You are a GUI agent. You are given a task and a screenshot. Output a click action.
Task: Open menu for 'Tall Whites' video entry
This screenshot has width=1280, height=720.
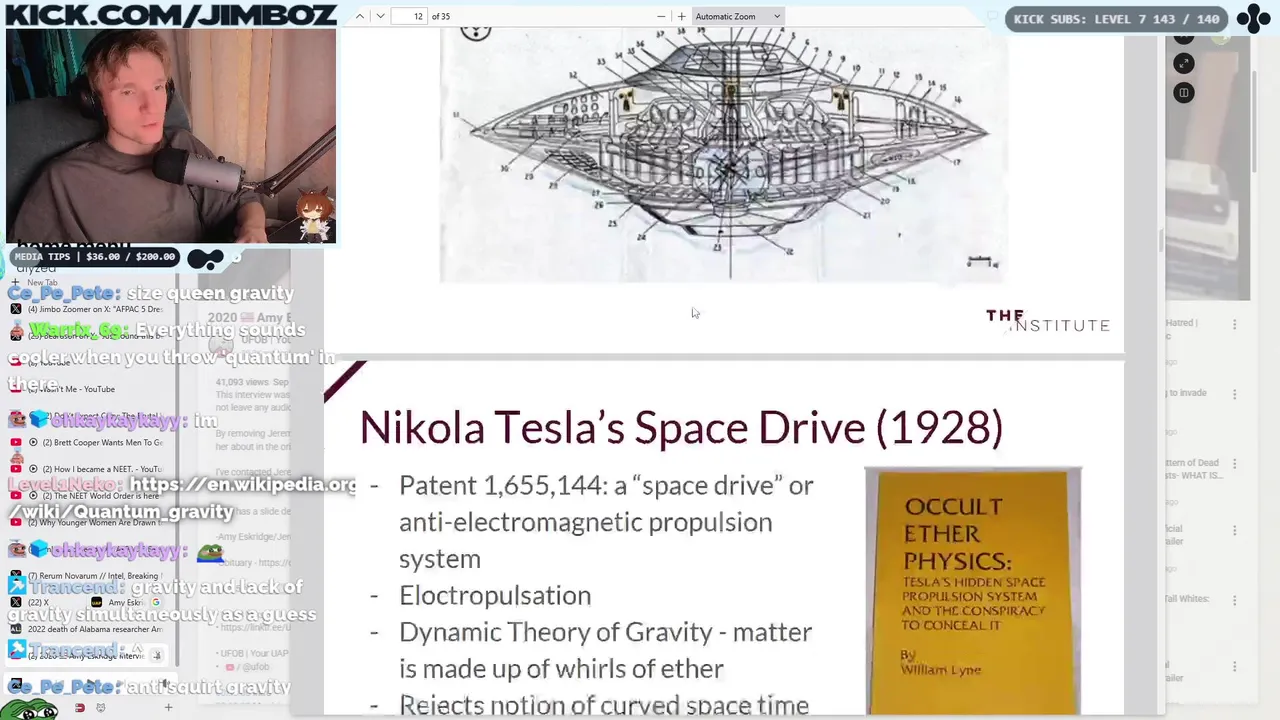point(1235,600)
